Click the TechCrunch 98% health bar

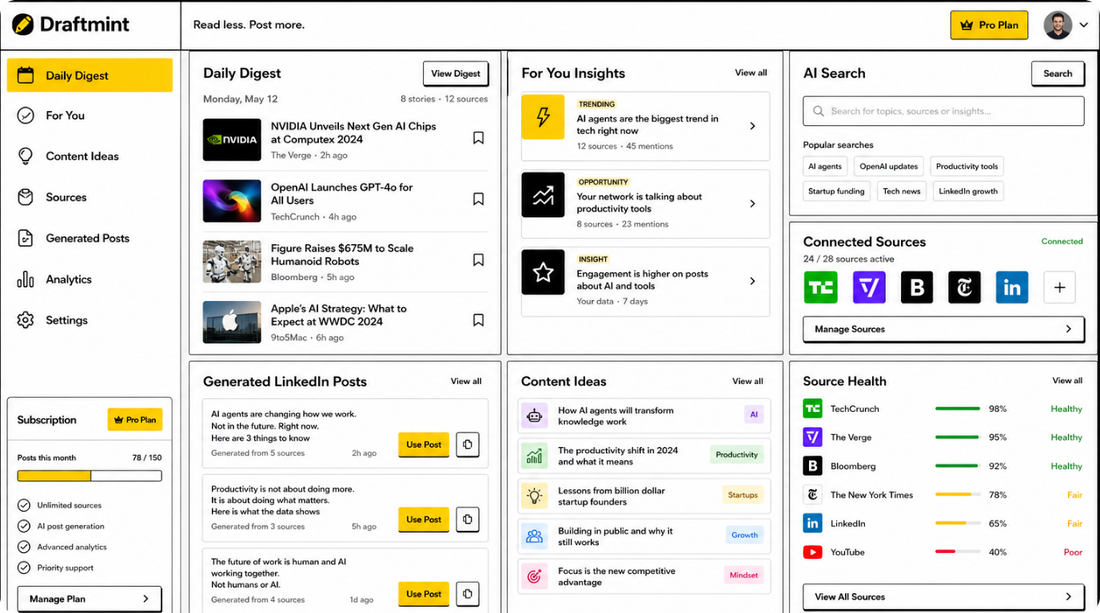pos(958,409)
